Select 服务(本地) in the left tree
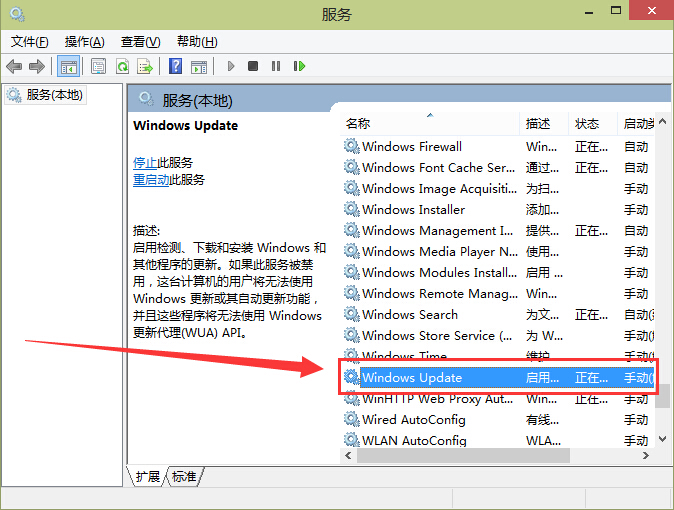Image resolution: width=674 pixels, height=510 pixels. pyautogui.click(x=54, y=95)
